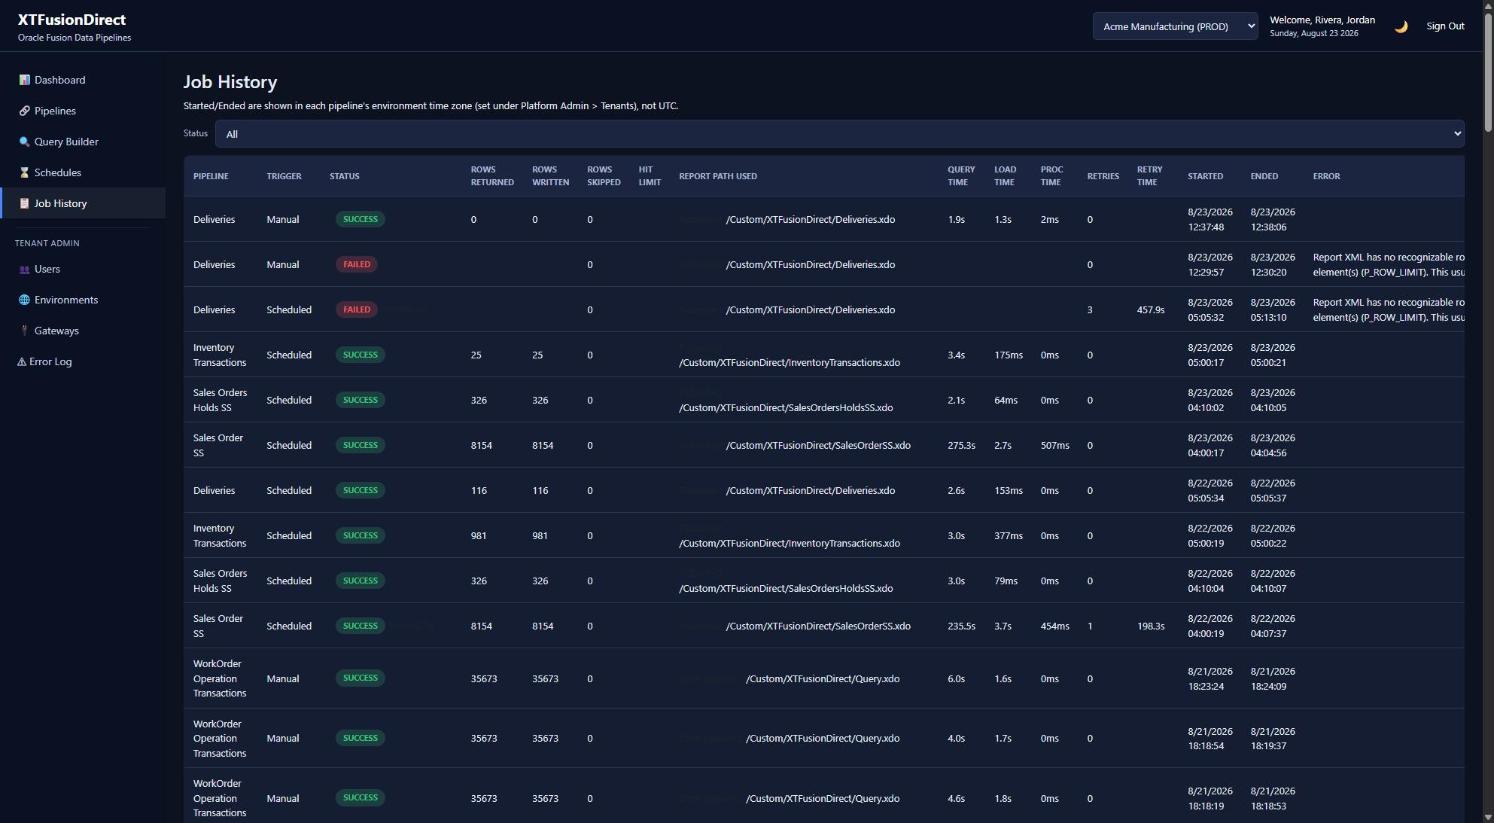Click the HIT LIMIT column header
This screenshot has height=823, width=1494.
click(x=650, y=176)
